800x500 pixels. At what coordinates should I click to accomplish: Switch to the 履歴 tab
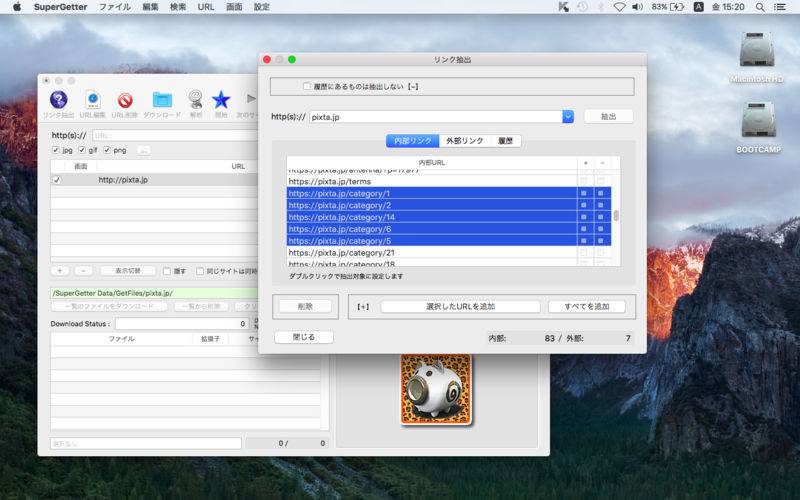click(x=506, y=141)
